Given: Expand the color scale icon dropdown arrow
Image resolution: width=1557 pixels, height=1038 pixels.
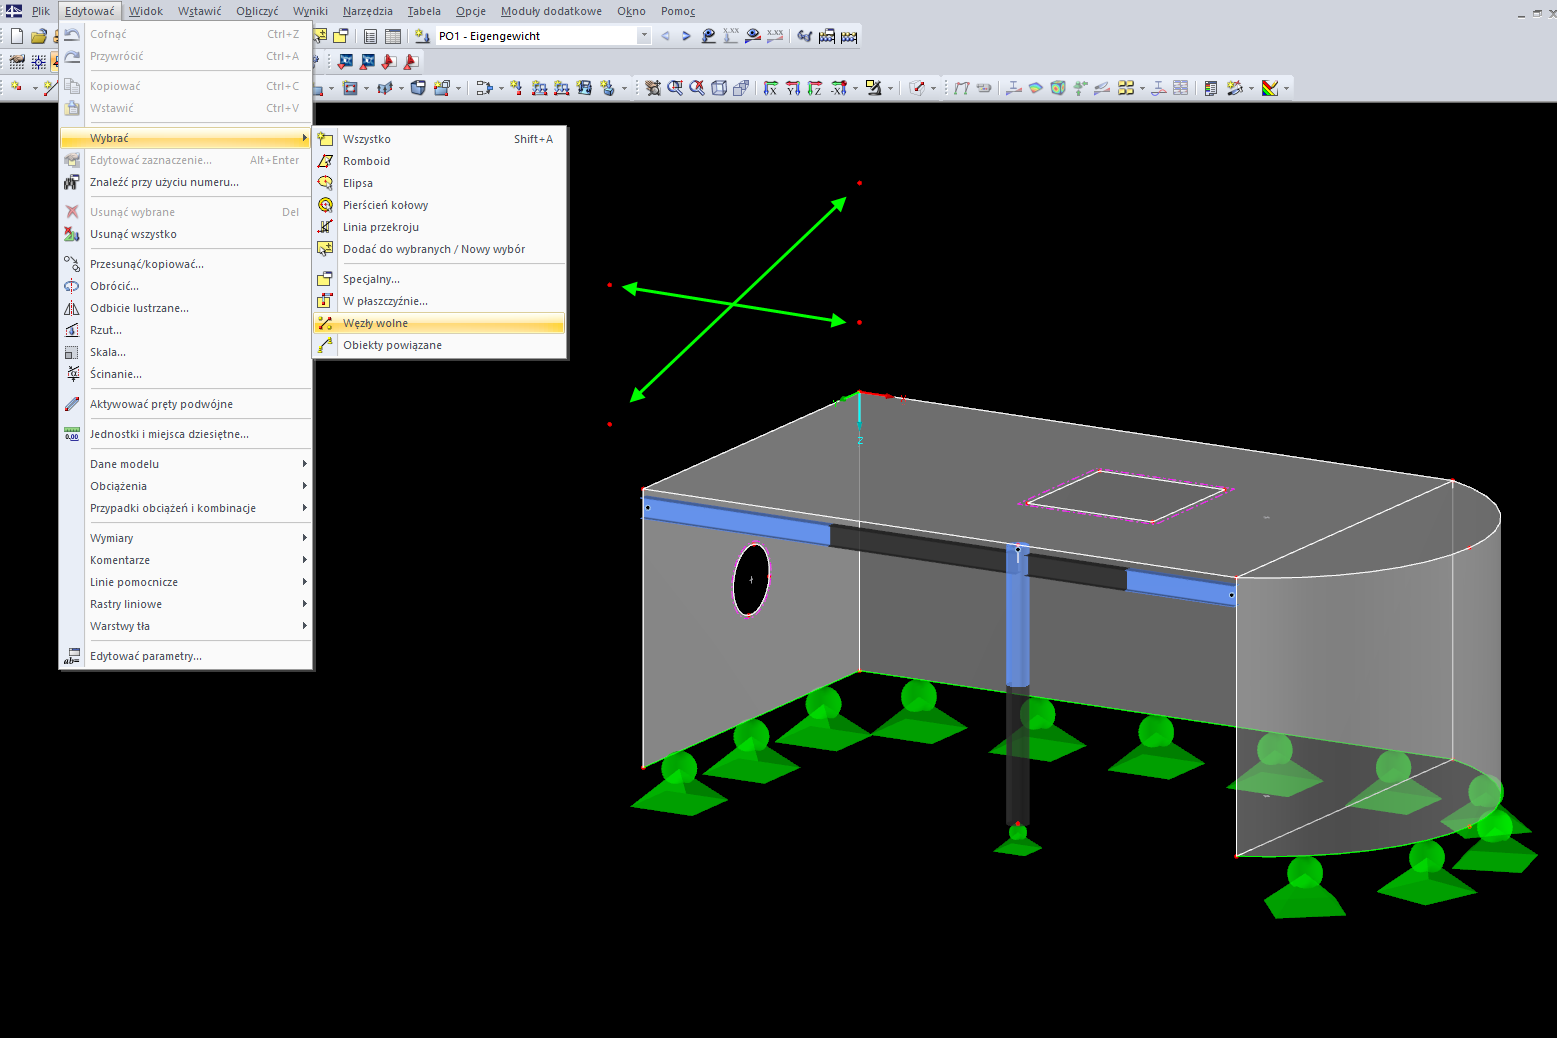Looking at the screenshot, I should point(1286,88).
